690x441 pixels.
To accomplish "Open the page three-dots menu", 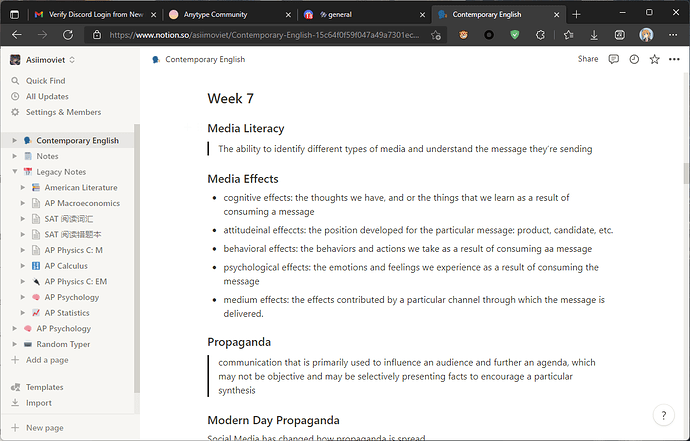I will click(x=674, y=59).
